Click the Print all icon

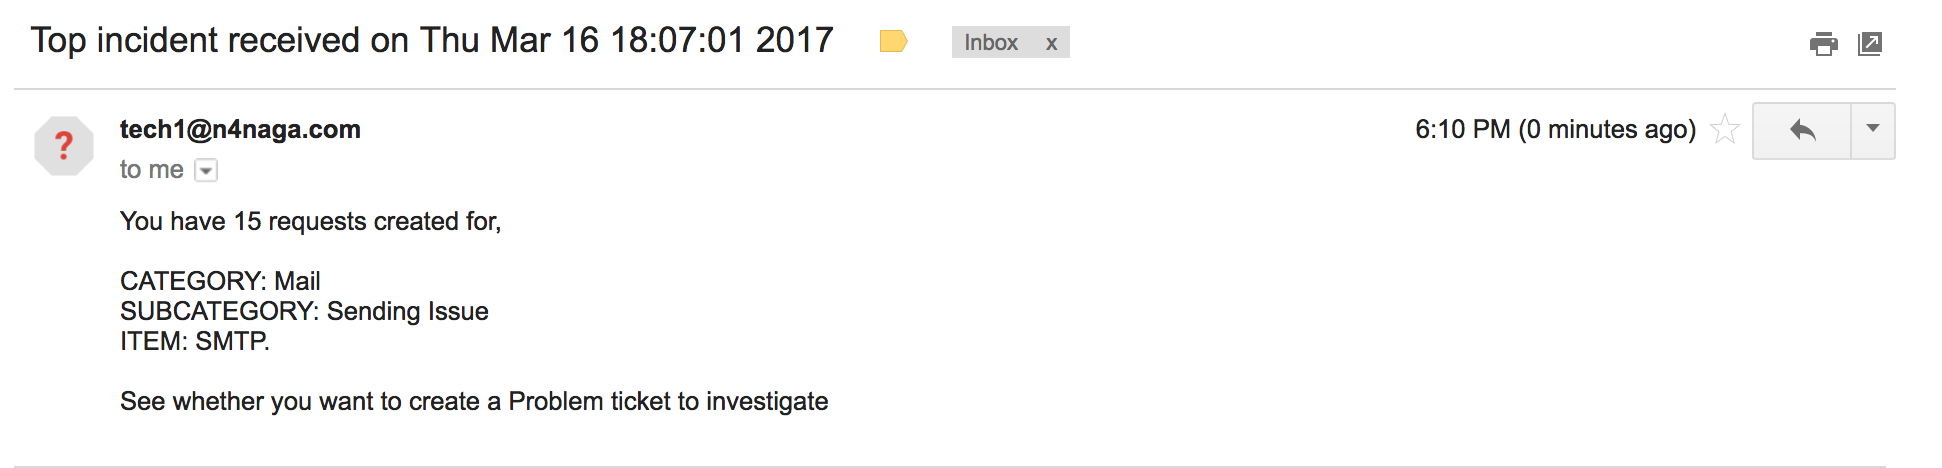(x=1823, y=44)
